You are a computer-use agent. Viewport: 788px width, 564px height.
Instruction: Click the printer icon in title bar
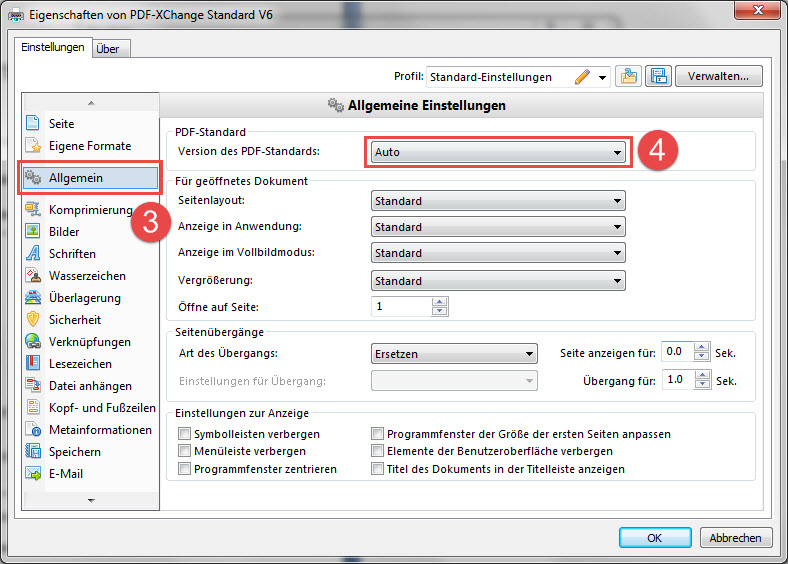coord(16,15)
